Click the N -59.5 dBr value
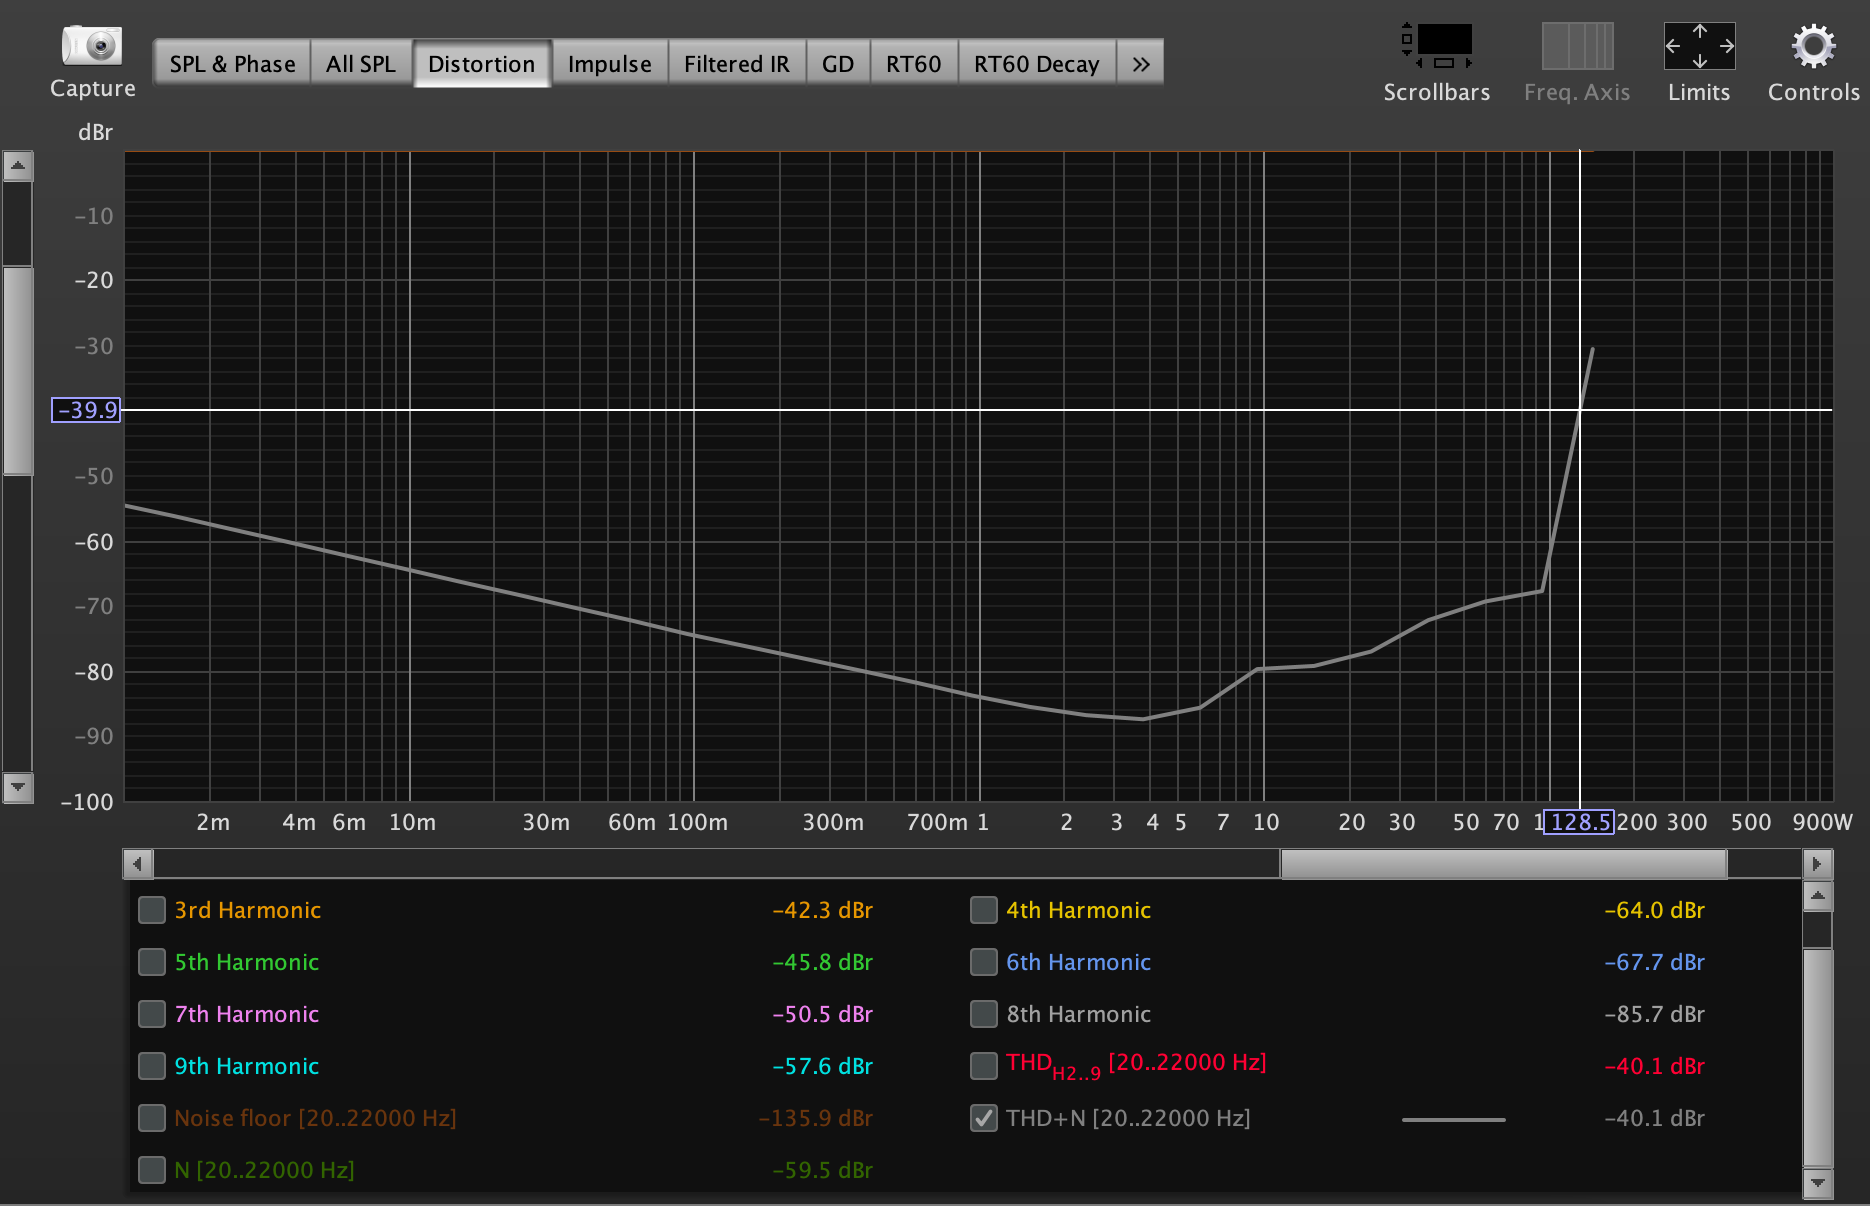Viewport: 1870px width, 1206px height. 822,1170
